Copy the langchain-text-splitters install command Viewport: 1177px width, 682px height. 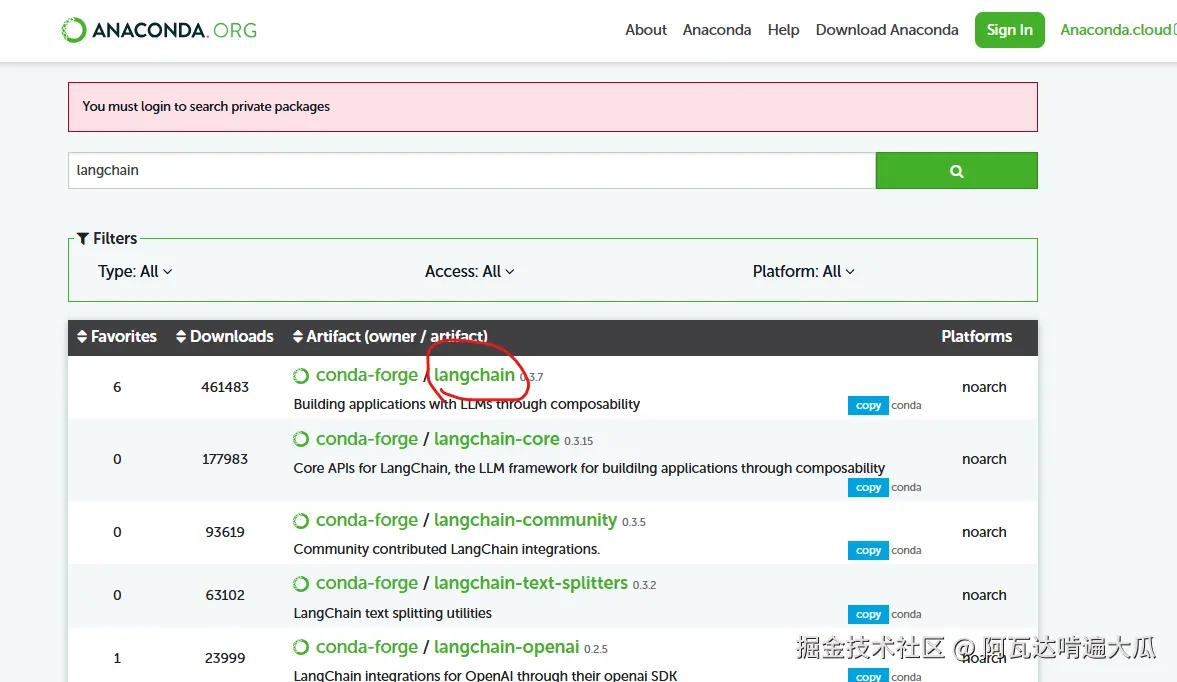pos(868,614)
